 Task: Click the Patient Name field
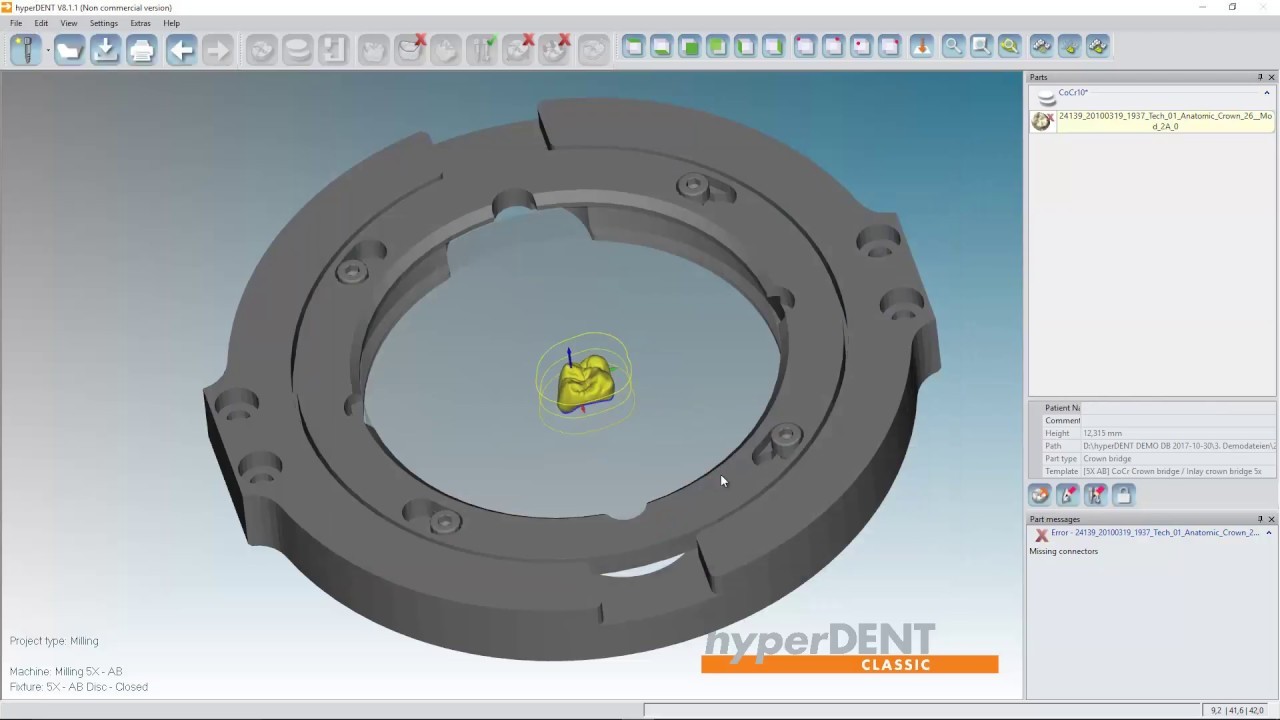pyautogui.click(x=1177, y=408)
